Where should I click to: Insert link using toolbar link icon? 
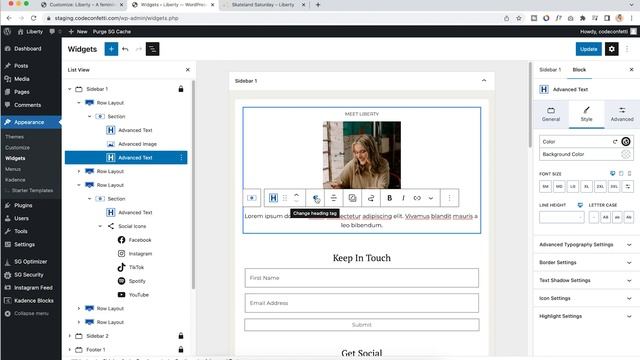point(417,198)
